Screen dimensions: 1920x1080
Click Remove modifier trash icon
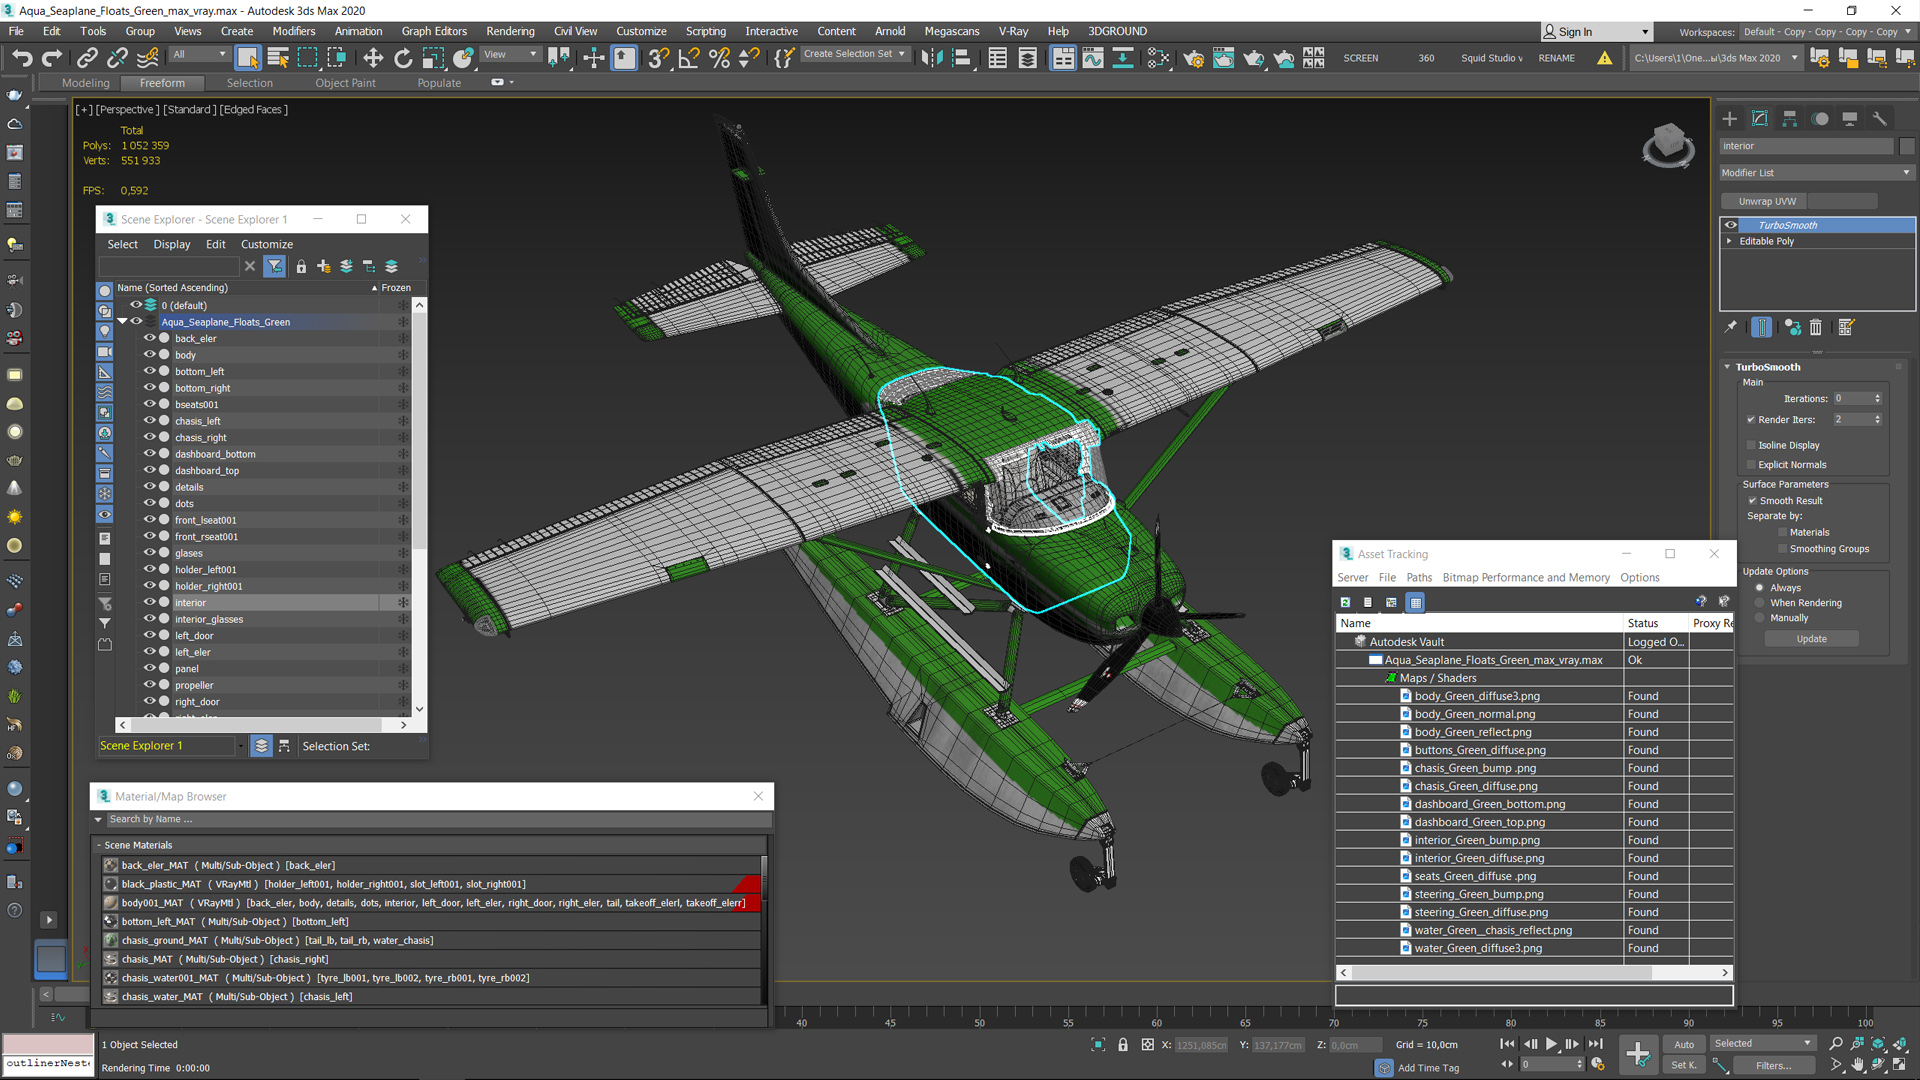pyautogui.click(x=1816, y=327)
